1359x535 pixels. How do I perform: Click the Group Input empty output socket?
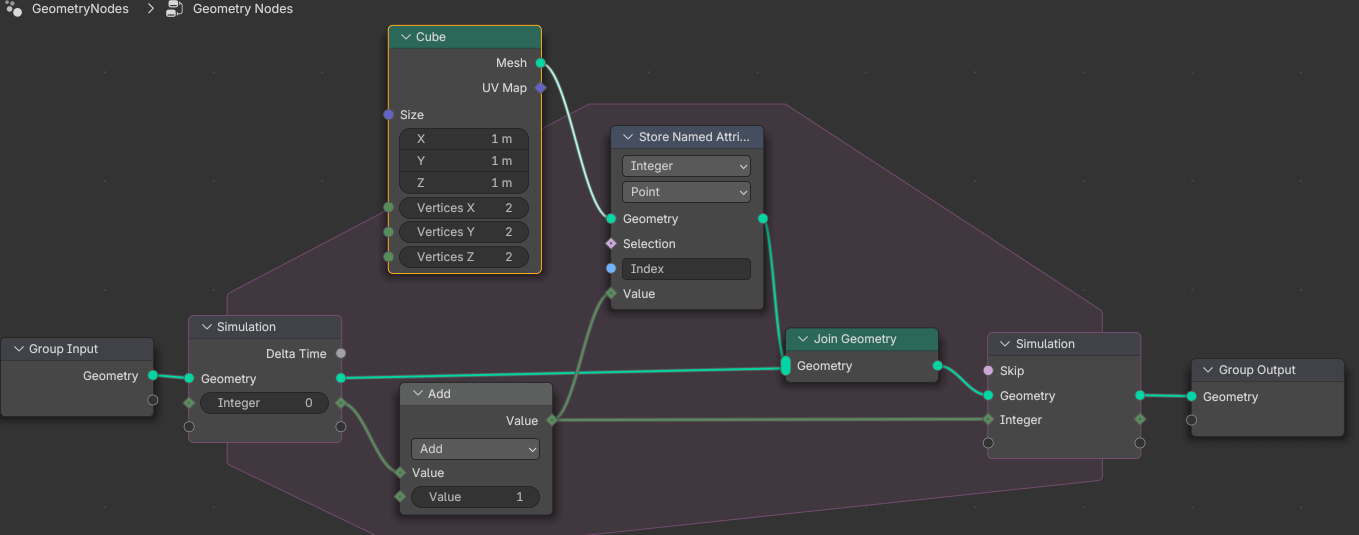[152, 401]
